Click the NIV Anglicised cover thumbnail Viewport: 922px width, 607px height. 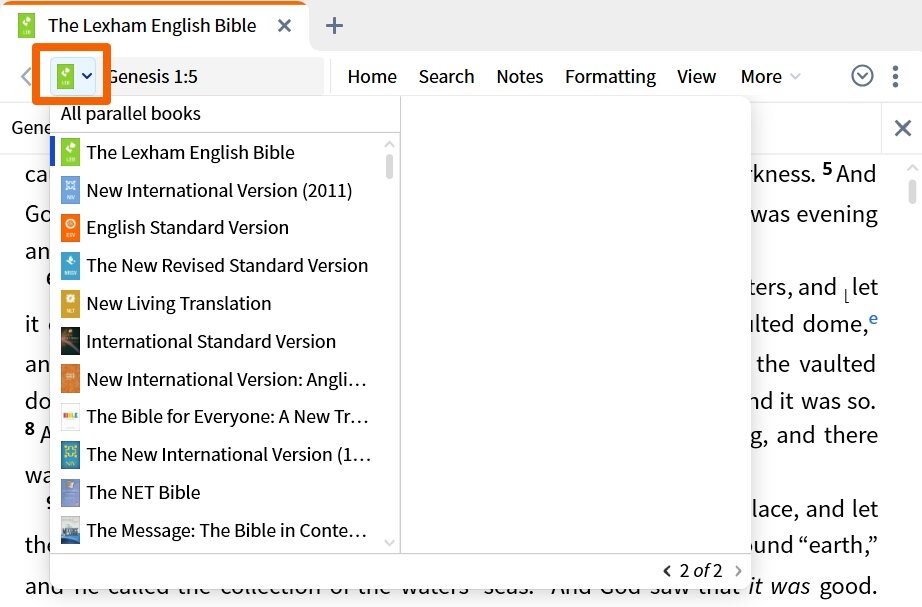click(x=71, y=379)
